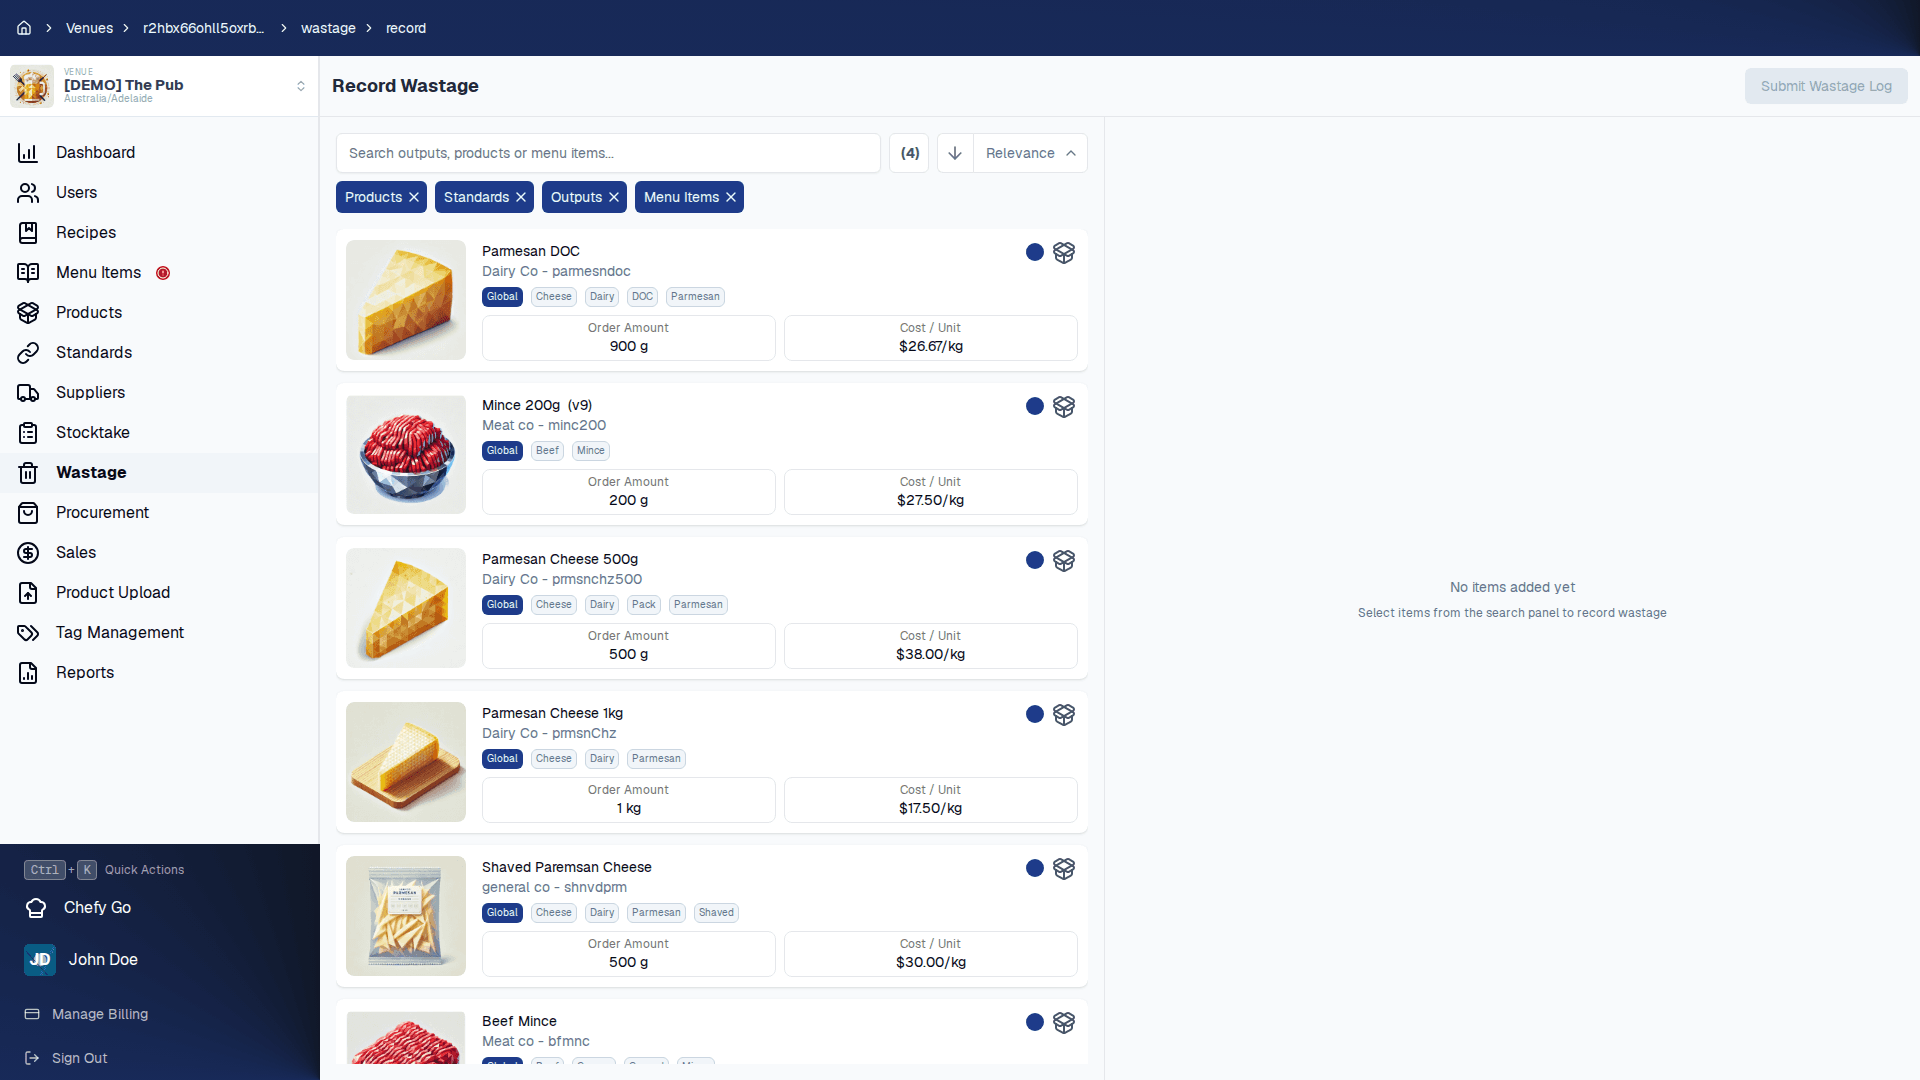The width and height of the screenshot is (1920, 1080).
Task: Click the Parmesan Cheese 500g image
Action: [406, 608]
